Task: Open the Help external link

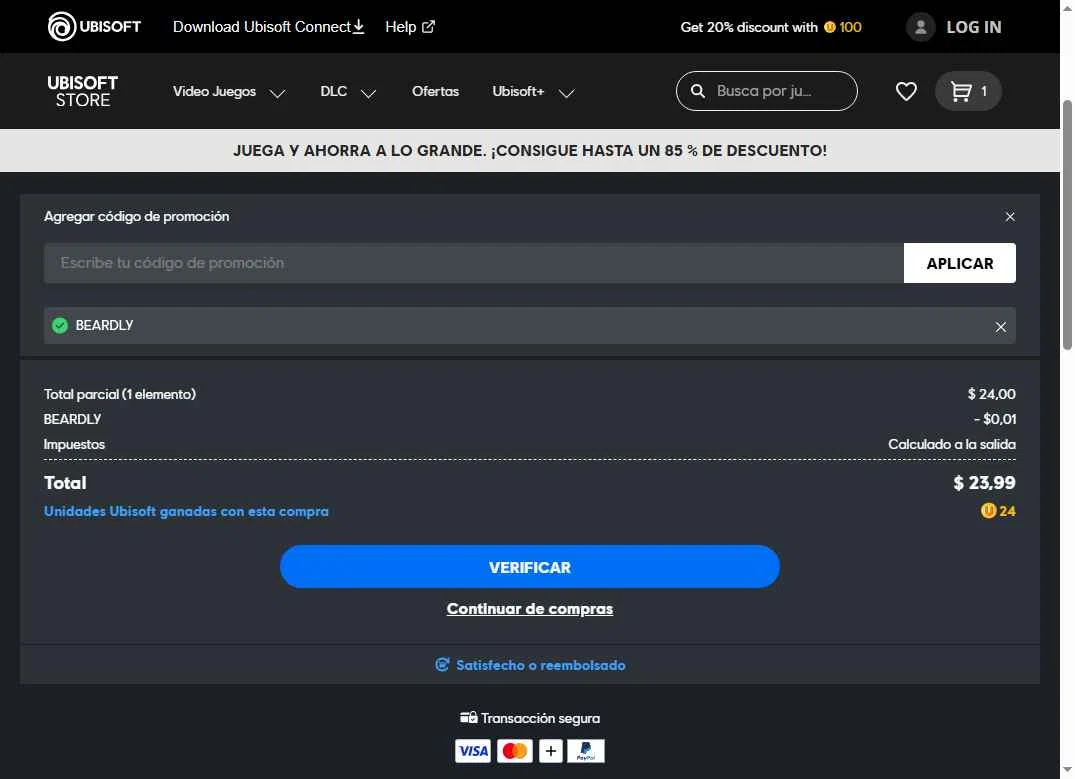Action: [x=410, y=27]
